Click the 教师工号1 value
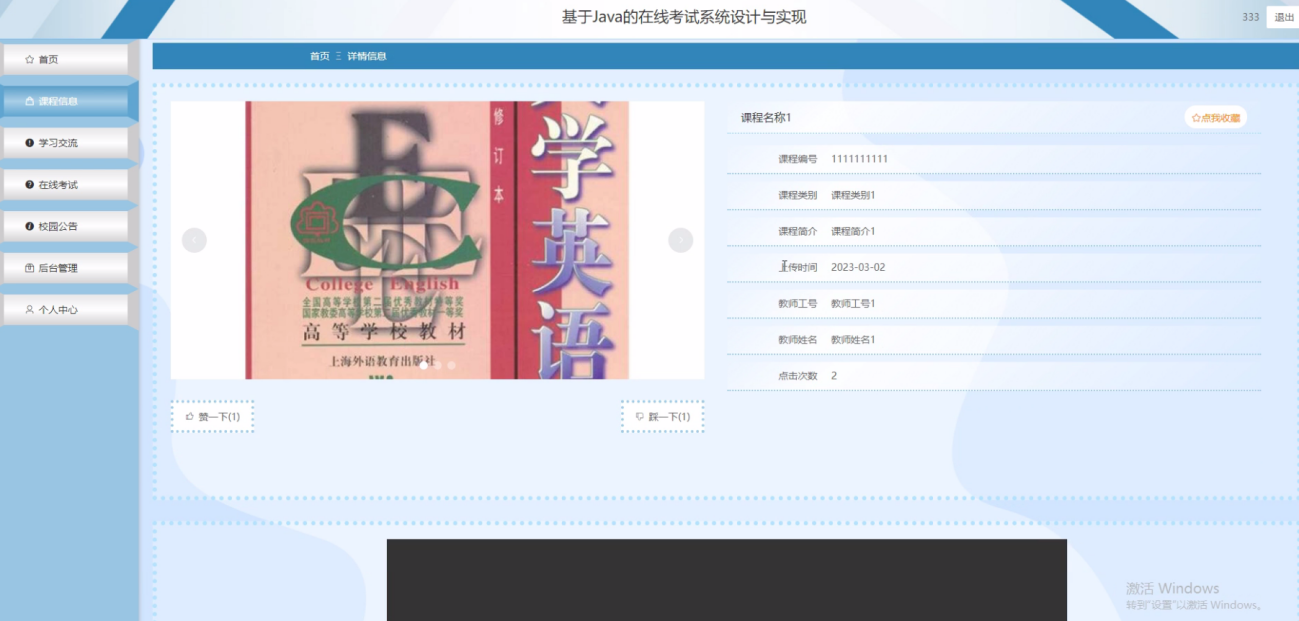 click(x=853, y=303)
